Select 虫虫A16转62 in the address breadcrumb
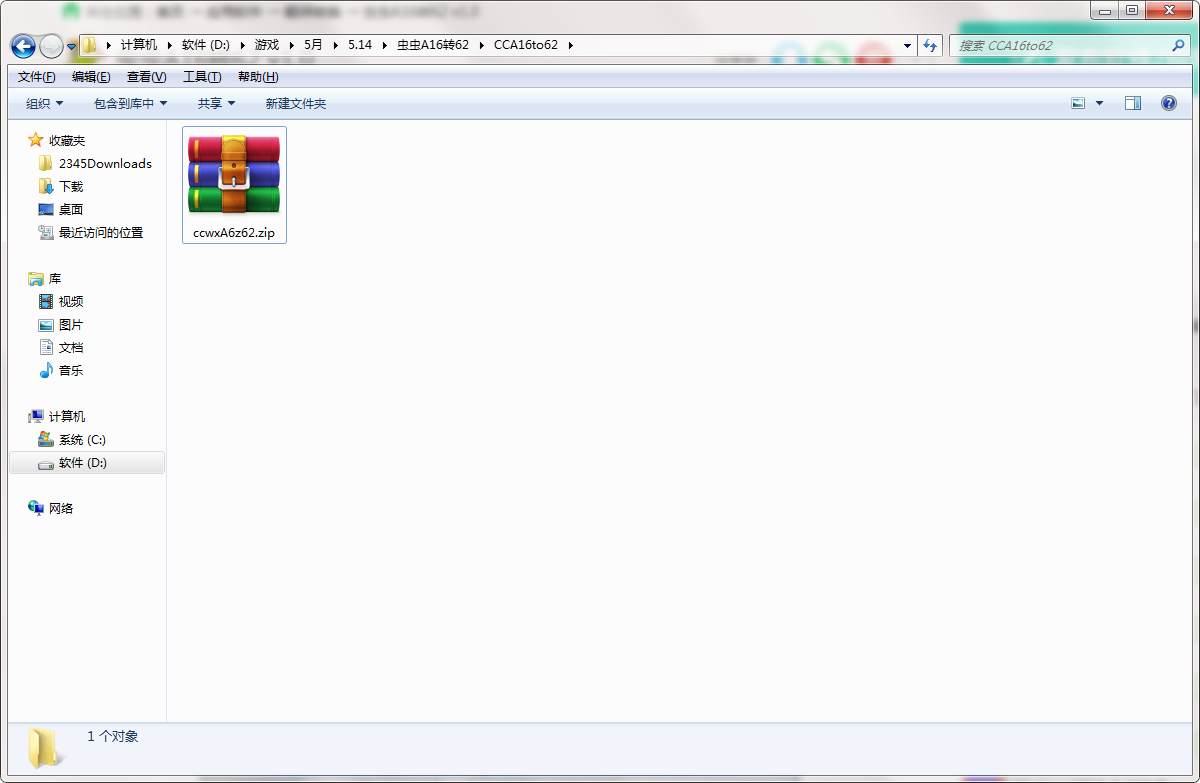Image resolution: width=1200 pixels, height=783 pixels. [x=433, y=45]
